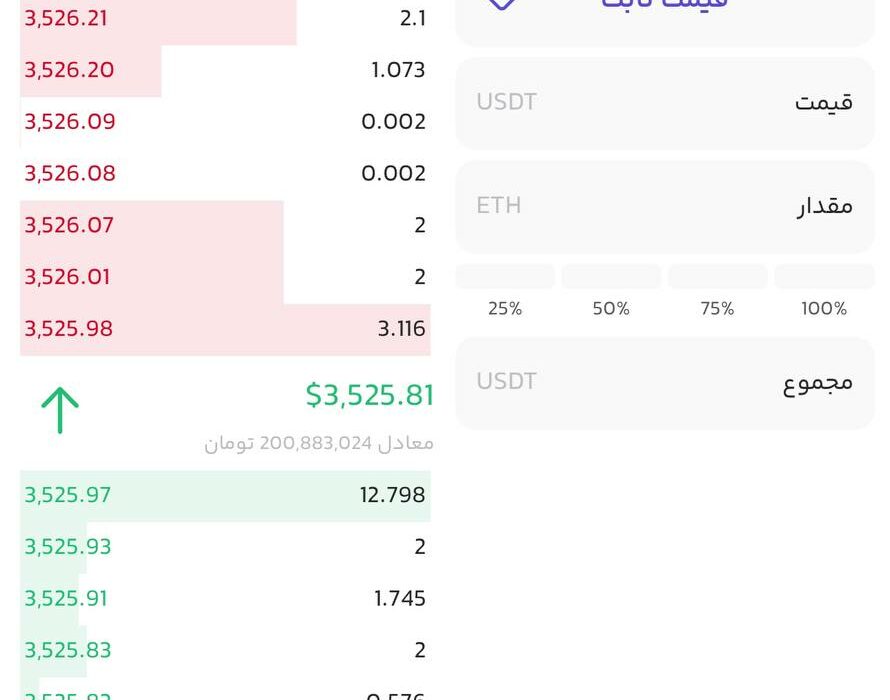Click the diamond icon beside the purple heading
Viewport: 890px width, 700px height.
coord(502,3)
